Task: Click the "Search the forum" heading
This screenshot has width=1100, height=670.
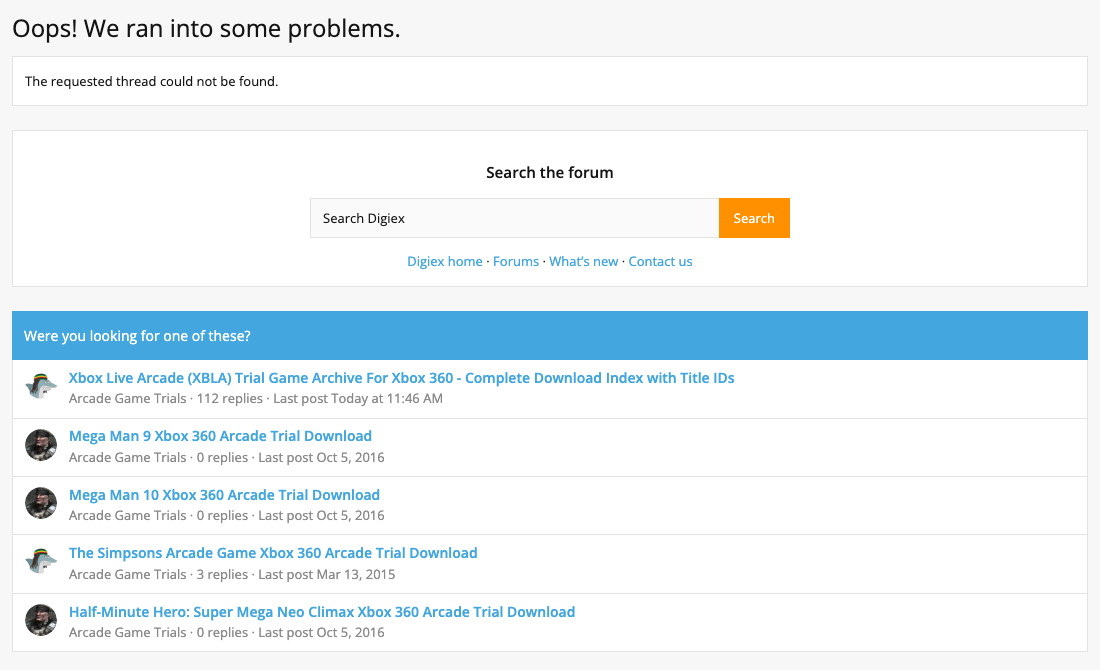Action: coord(550,173)
